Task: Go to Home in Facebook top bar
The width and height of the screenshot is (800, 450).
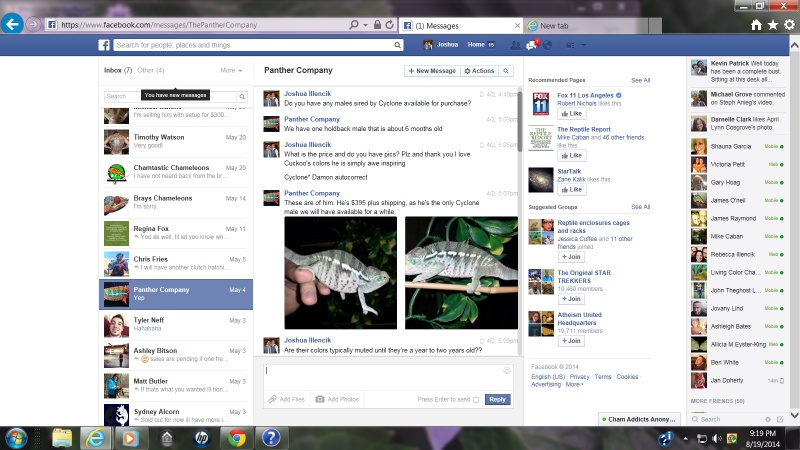Action: click(x=476, y=45)
